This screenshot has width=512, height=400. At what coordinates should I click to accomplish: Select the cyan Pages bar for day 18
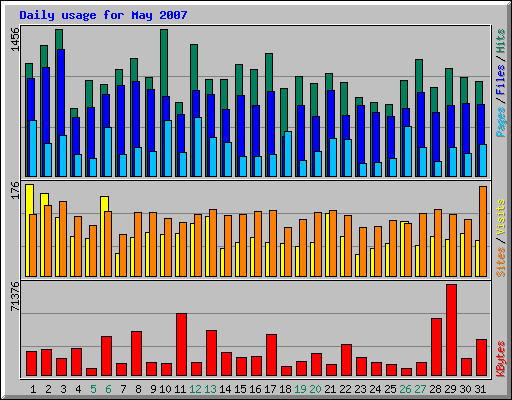pyautogui.click(x=288, y=154)
